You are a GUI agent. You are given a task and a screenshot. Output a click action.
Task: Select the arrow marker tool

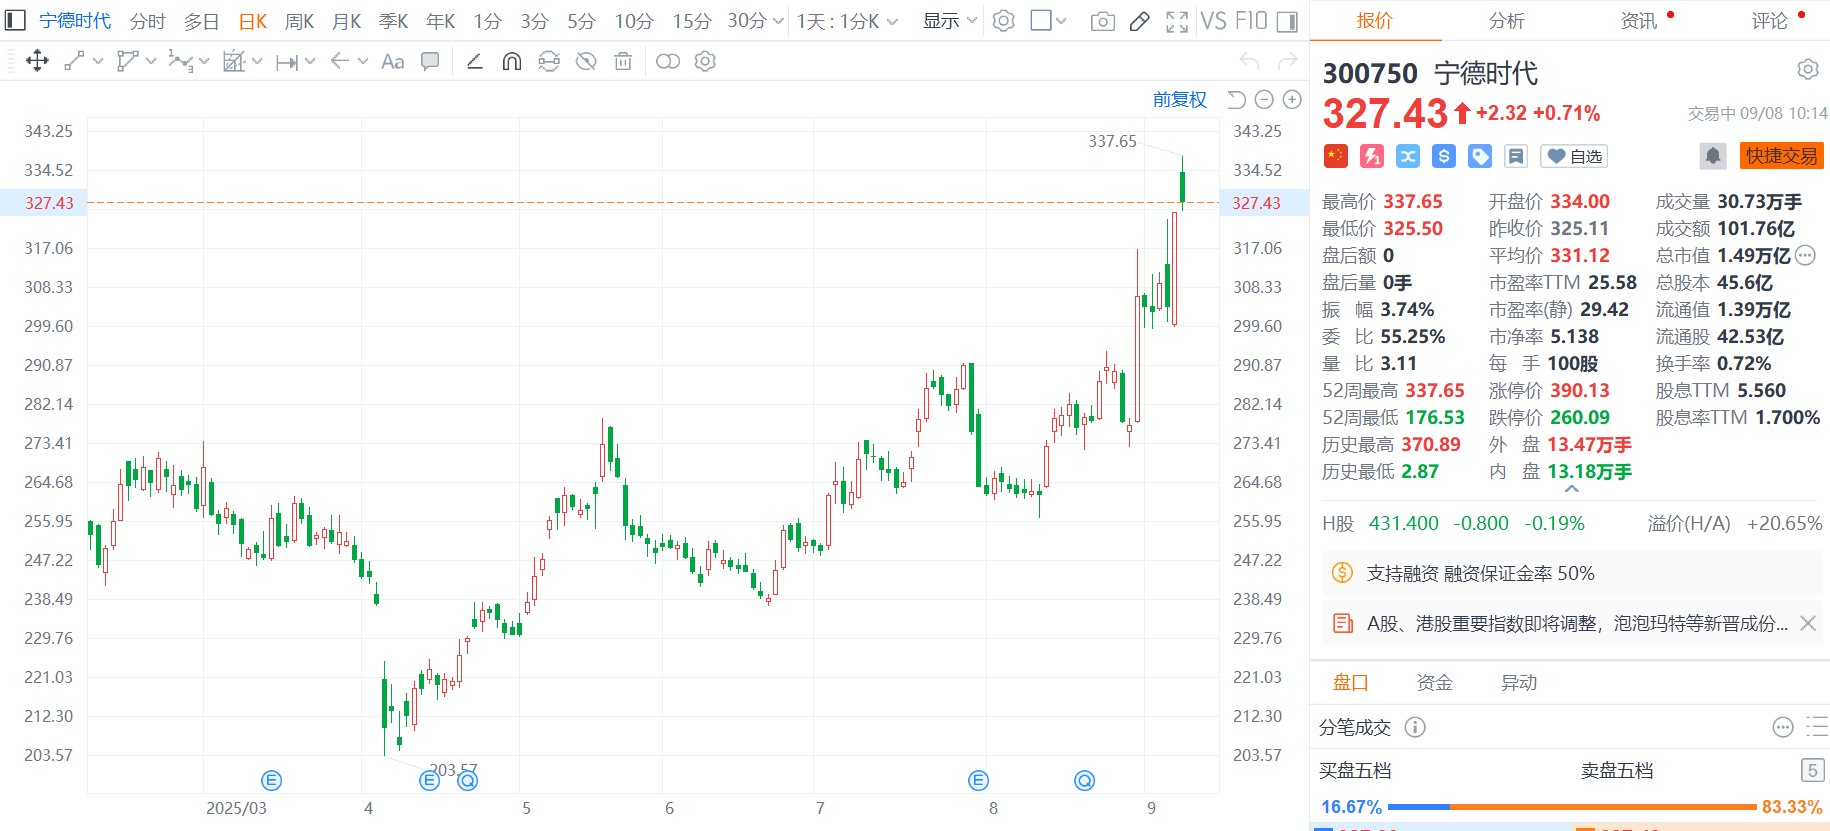click(340, 61)
